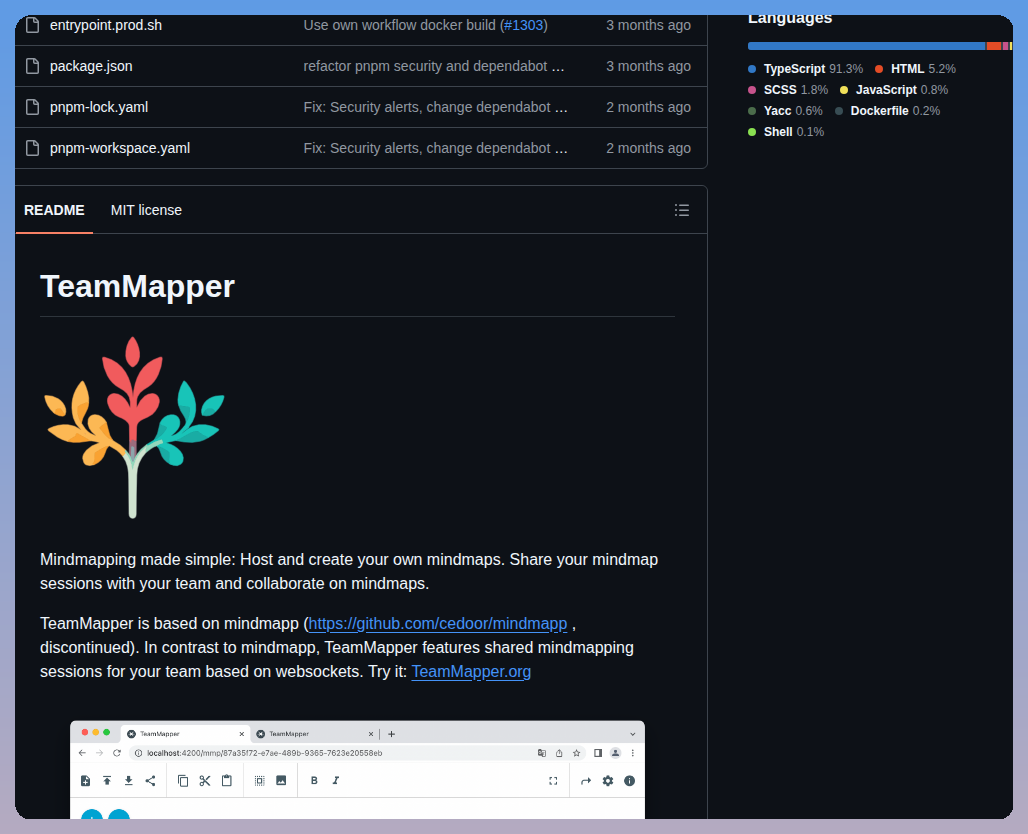The width and height of the screenshot is (1028, 834).
Task: Click the italic I icon in screenshot
Action: 336,780
